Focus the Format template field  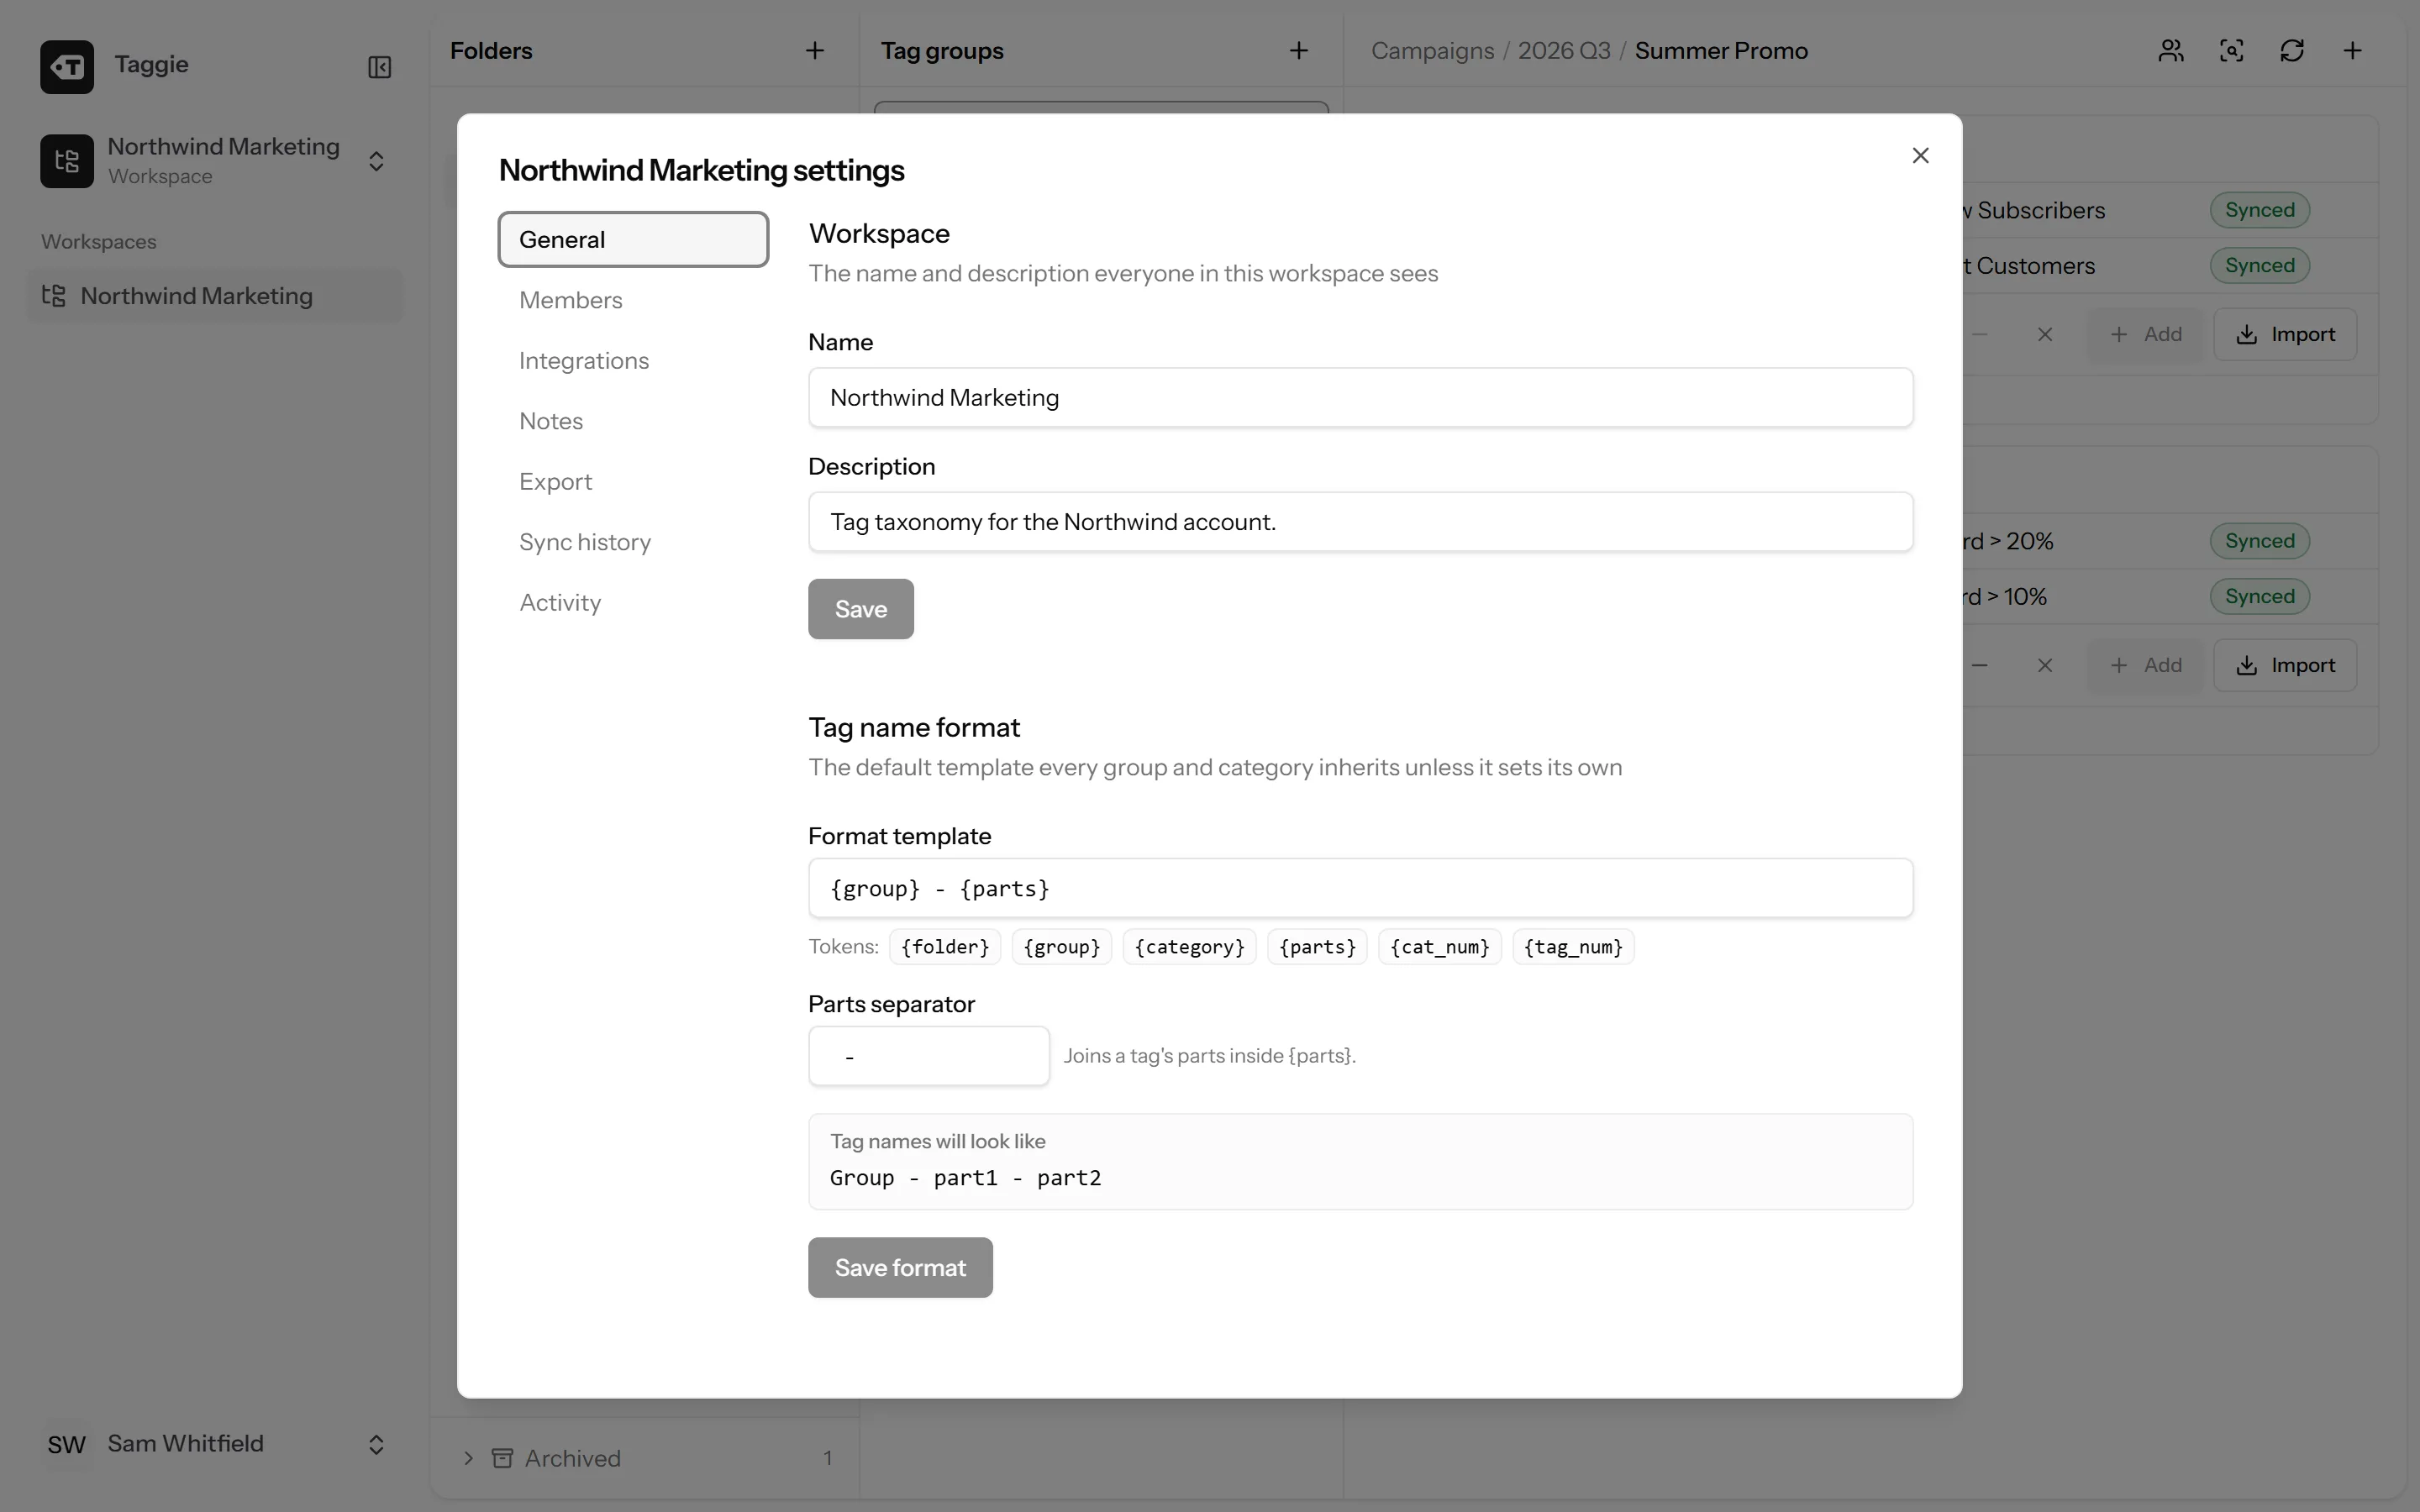pos(1360,888)
